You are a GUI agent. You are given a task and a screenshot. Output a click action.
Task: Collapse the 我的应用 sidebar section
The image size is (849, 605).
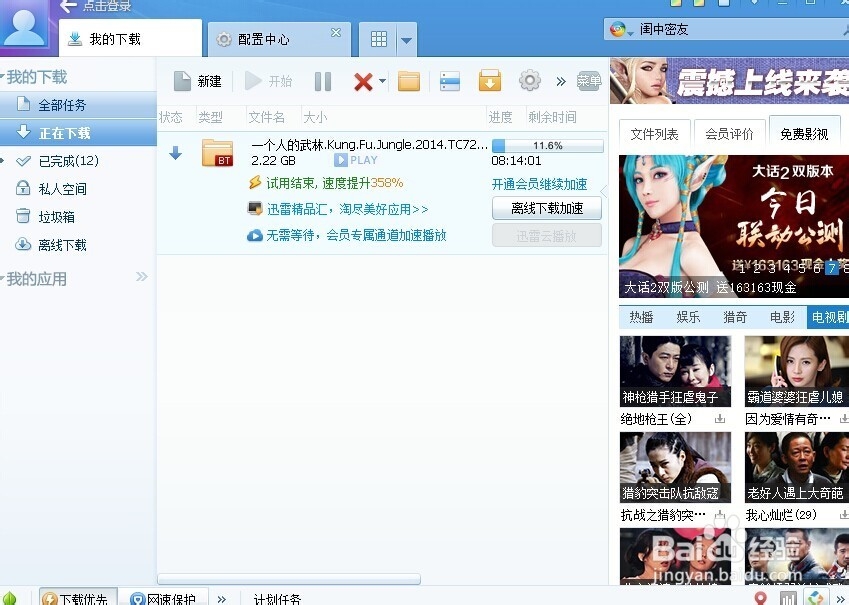[x=3, y=279]
